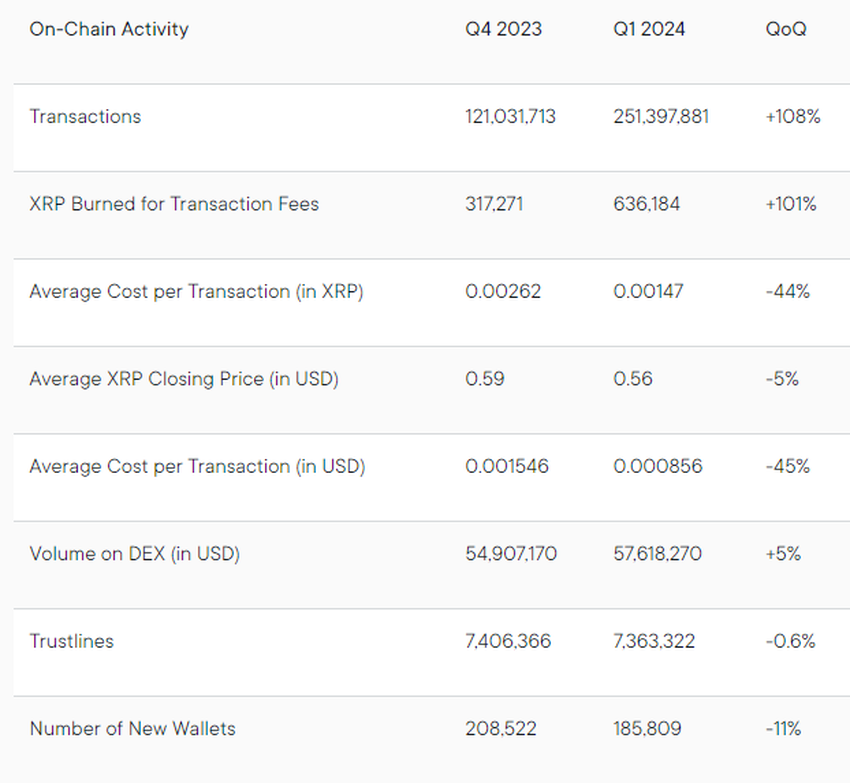Select the Q4 2023 column header
This screenshot has height=783, width=850.
pos(504,29)
